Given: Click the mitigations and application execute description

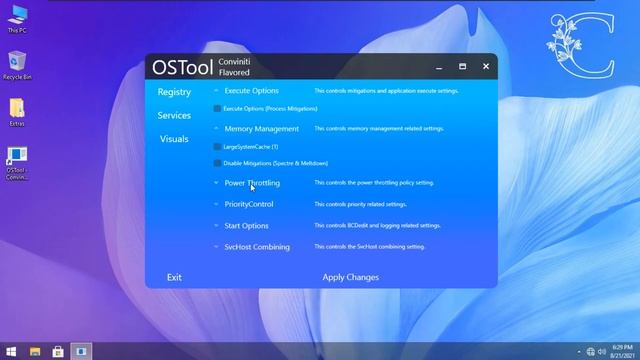Looking at the screenshot, I should [386, 91].
